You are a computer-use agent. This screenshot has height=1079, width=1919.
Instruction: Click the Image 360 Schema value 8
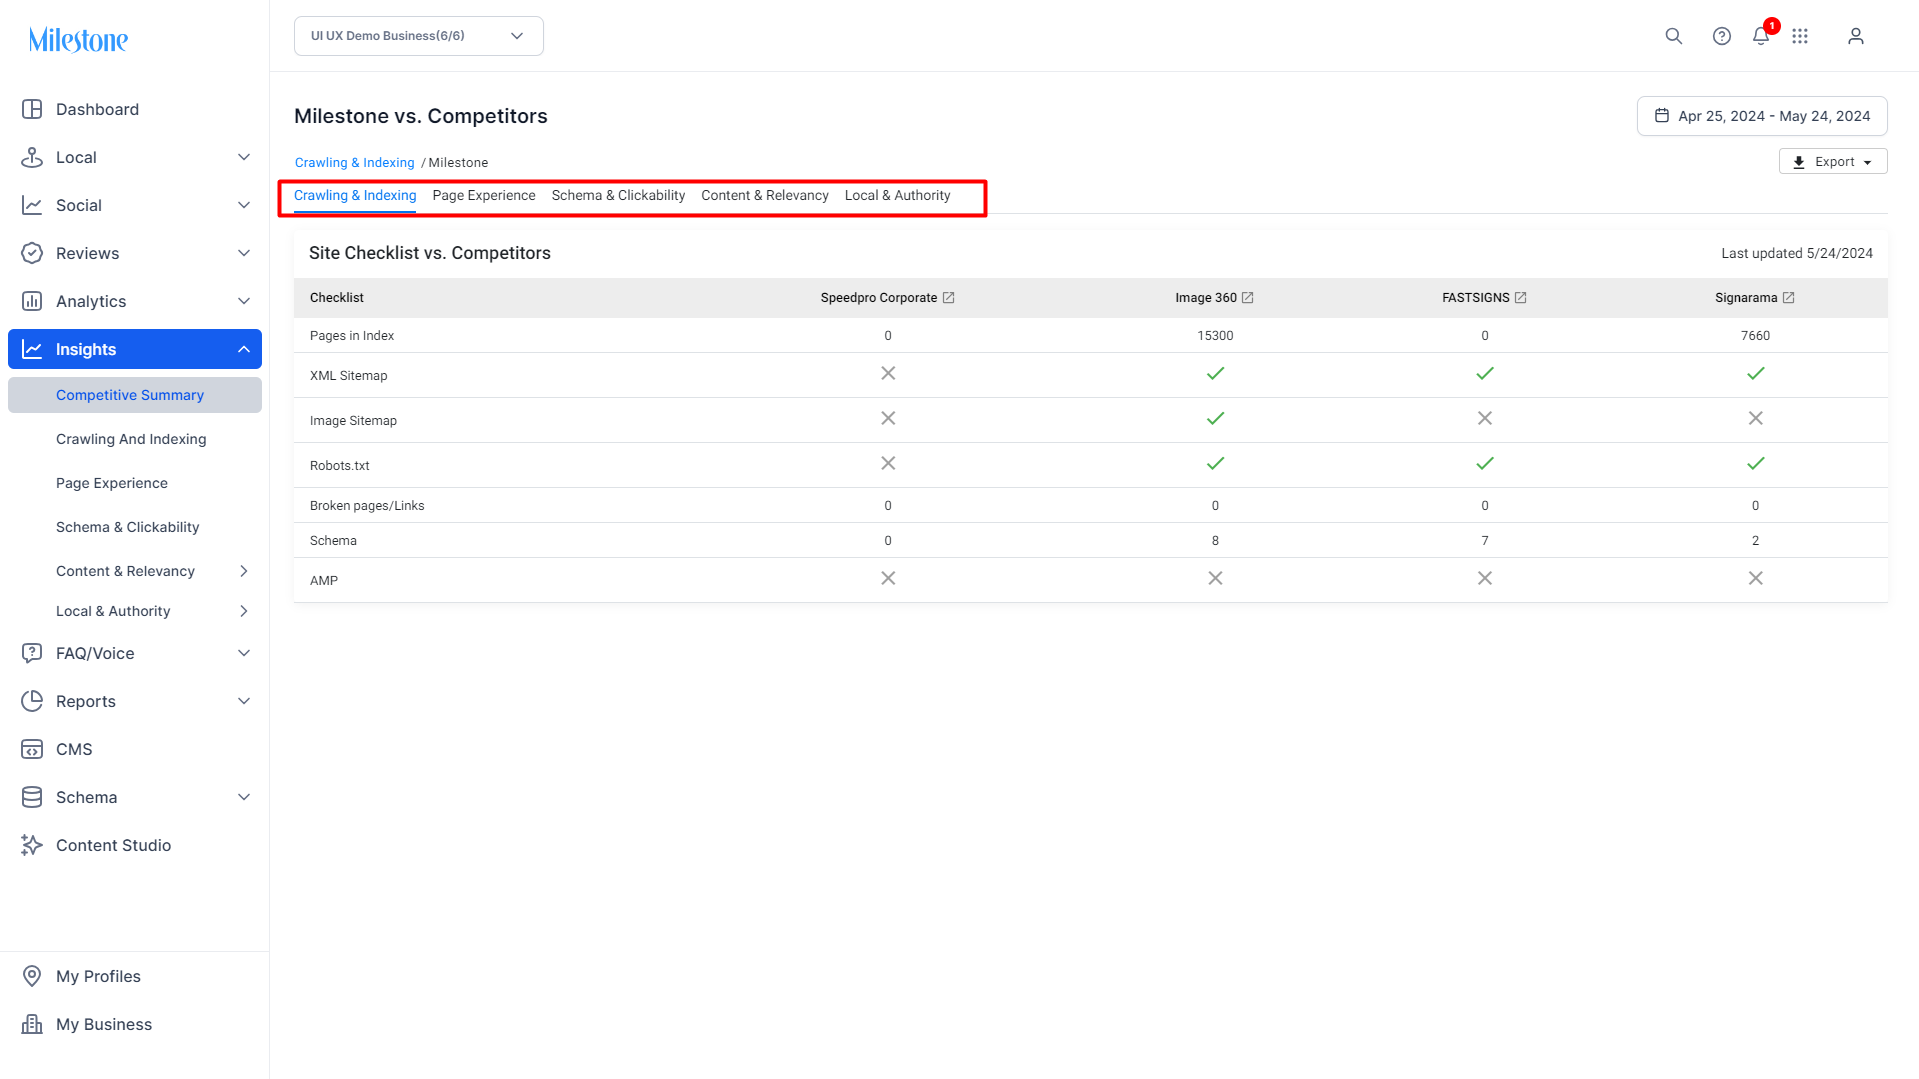(1215, 541)
